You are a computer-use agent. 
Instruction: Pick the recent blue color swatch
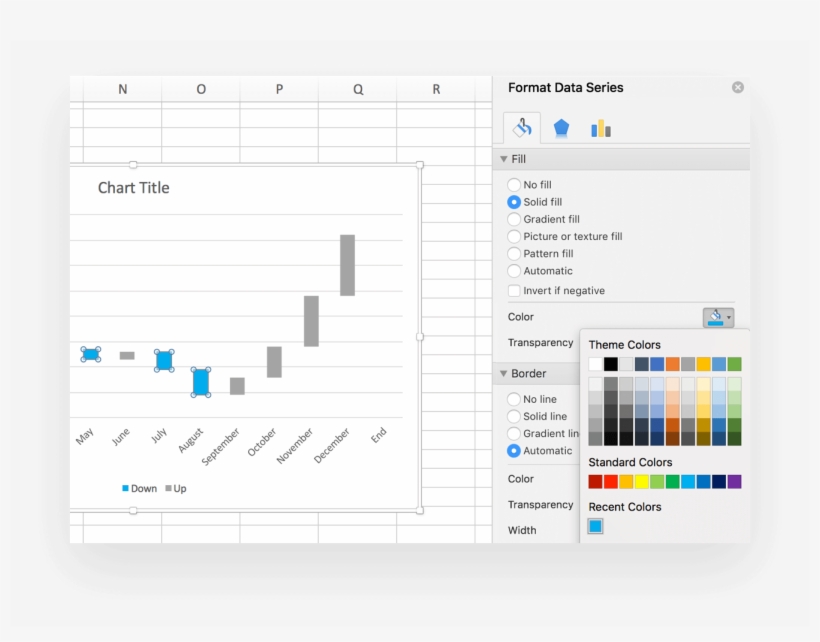(595, 526)
